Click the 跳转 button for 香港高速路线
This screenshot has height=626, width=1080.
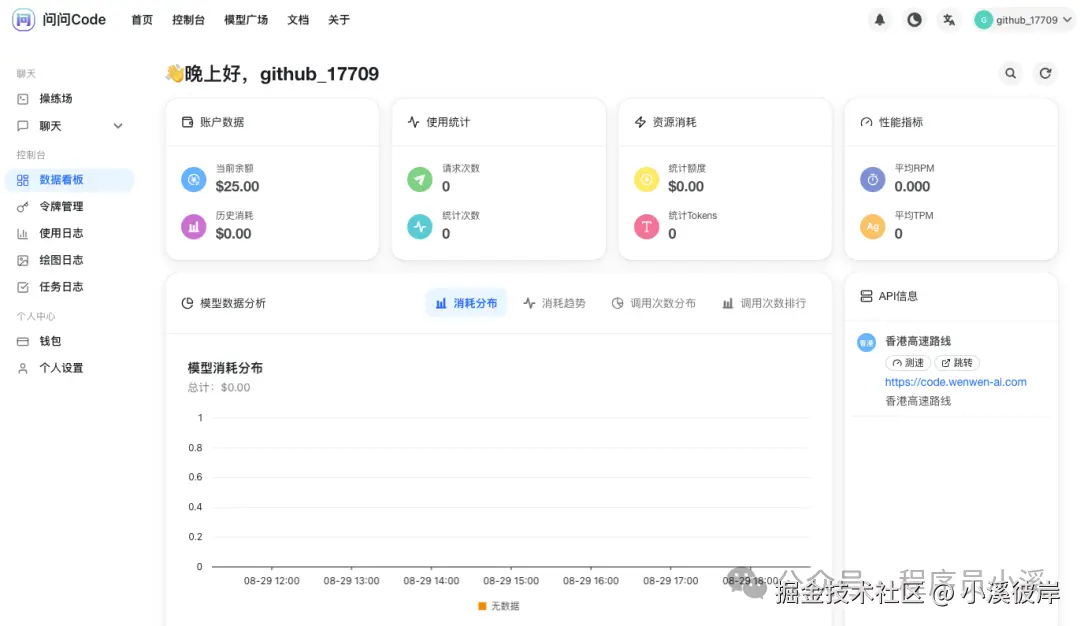tap(957, 362)
